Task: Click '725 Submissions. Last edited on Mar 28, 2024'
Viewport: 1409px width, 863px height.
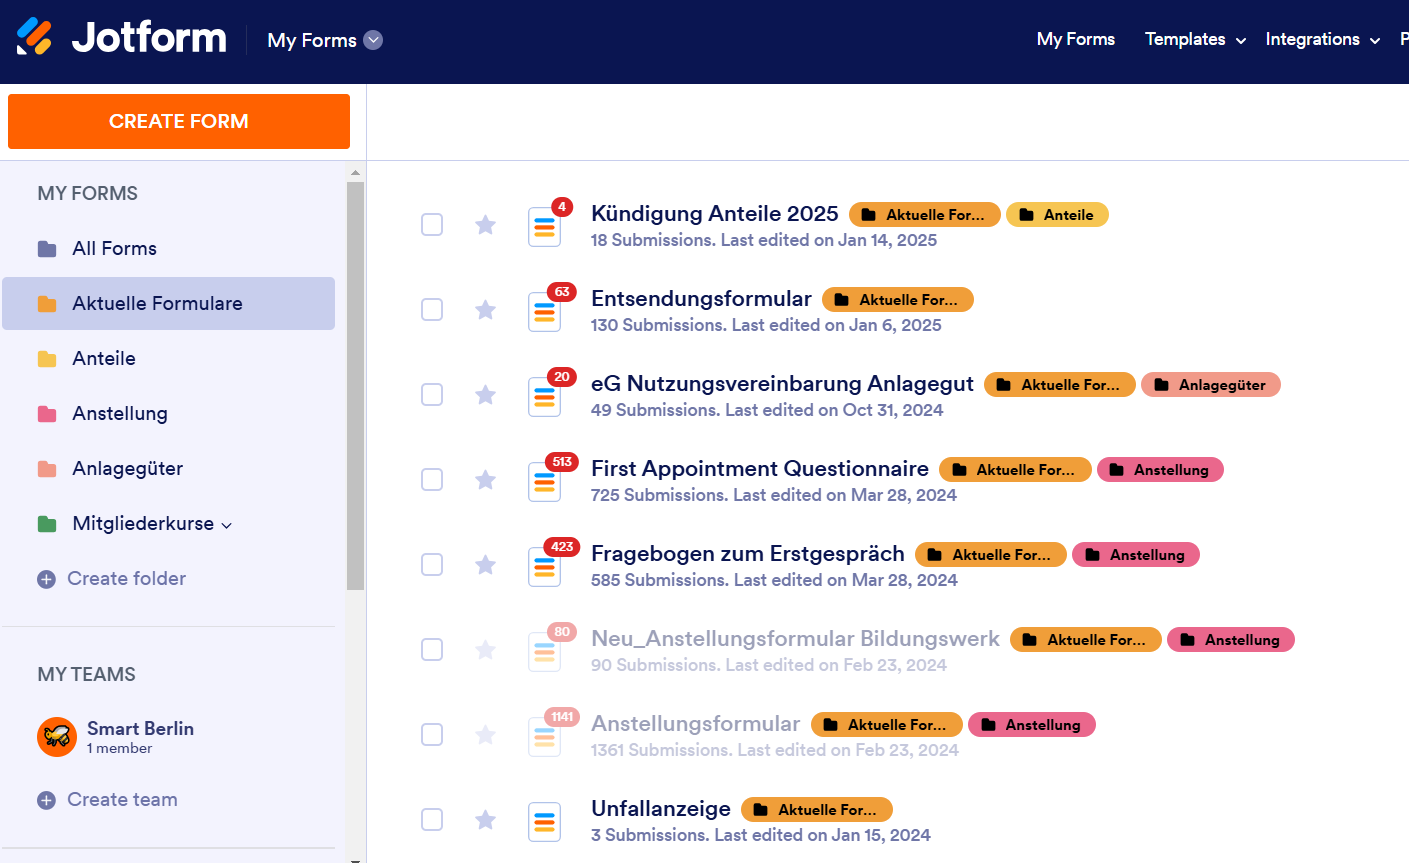Action: (774, 495)
